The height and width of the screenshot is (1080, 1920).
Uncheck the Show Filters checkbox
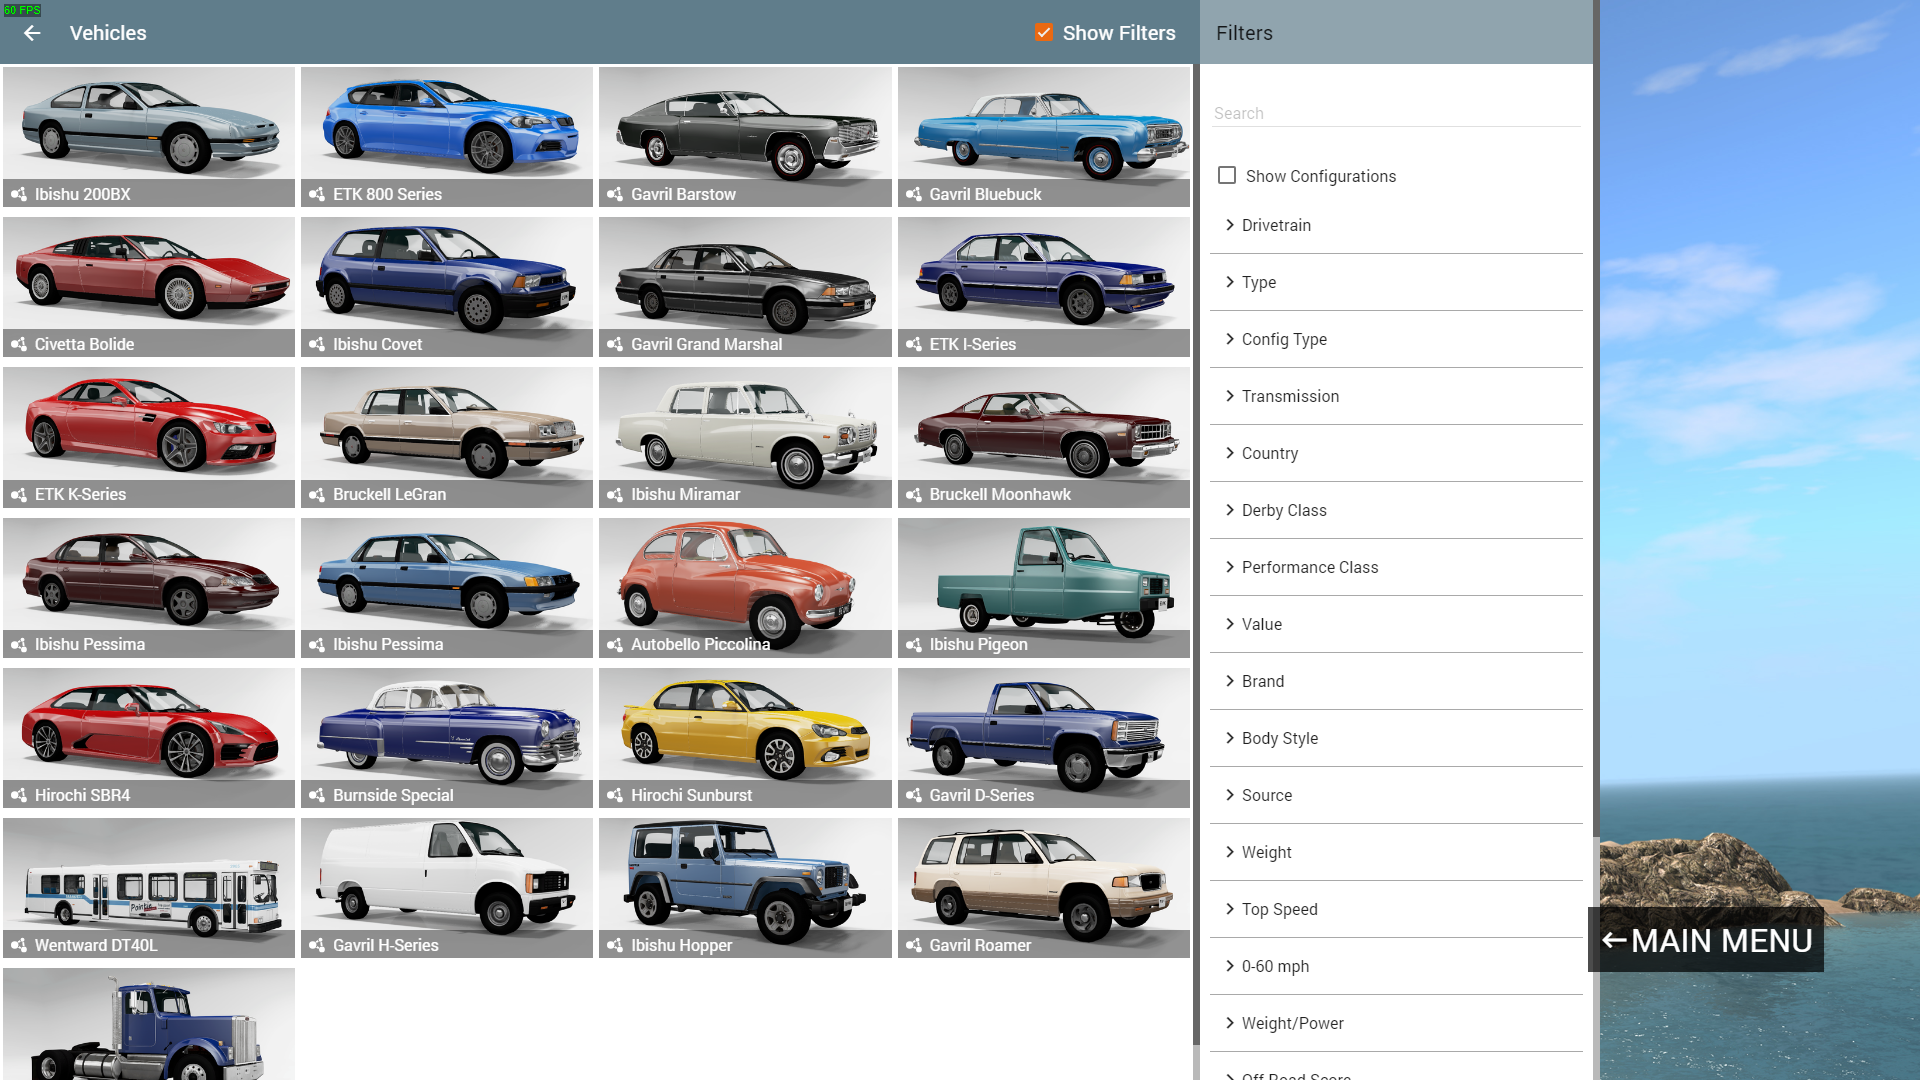click(x=1044, y=33)
